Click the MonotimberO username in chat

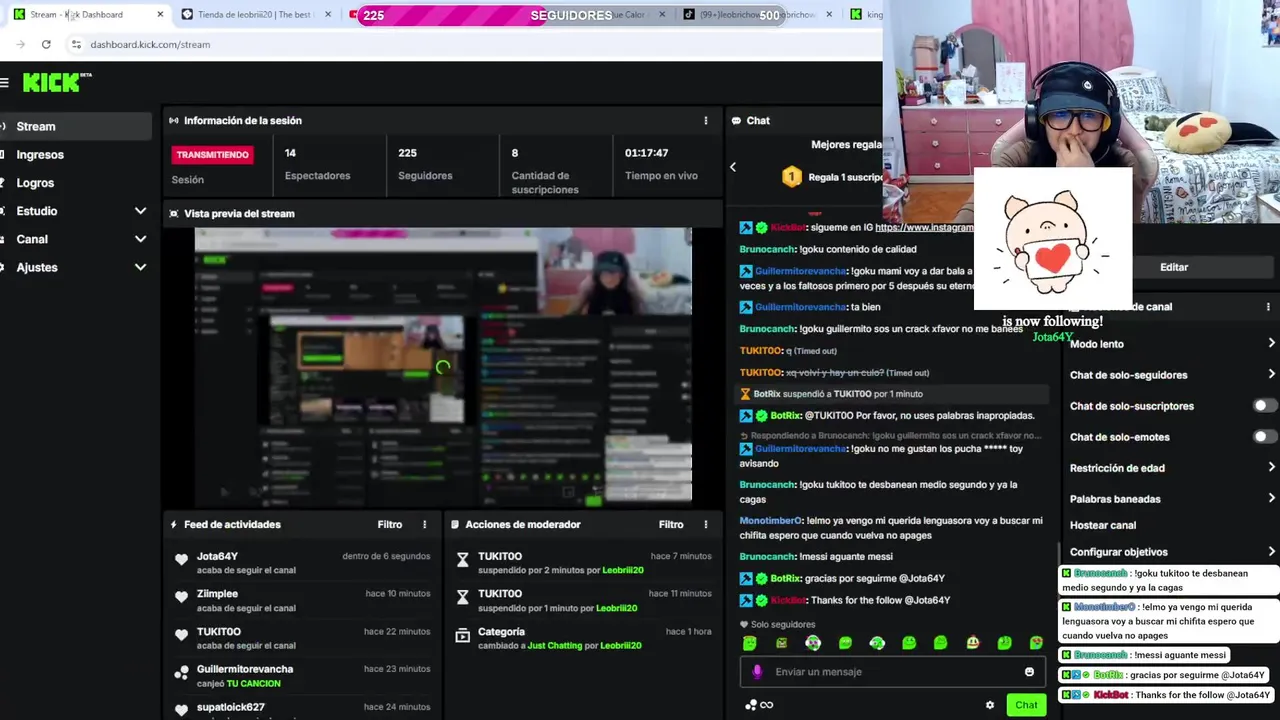(x=771, y=521)
